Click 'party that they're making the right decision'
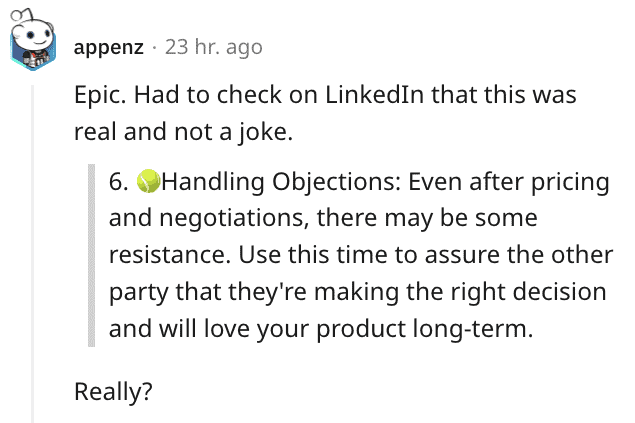Screen dimensions: 635x423 pyautogui.click(x=358, y=292)
